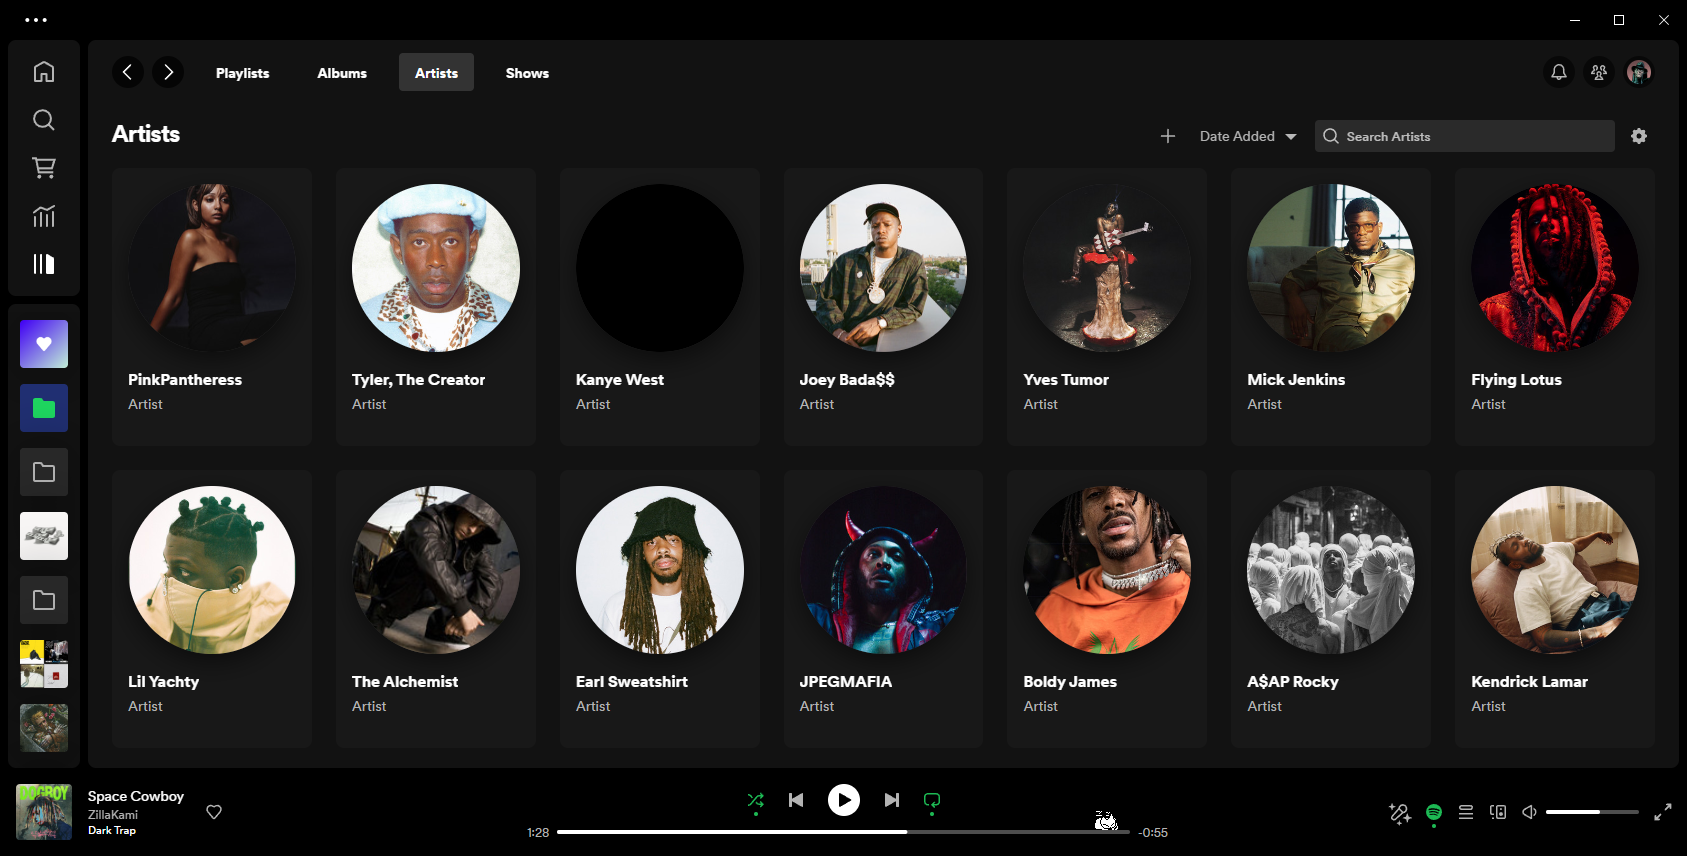
Task: Open the album art playlist at sidebar bottom
Action: point(44,728)
